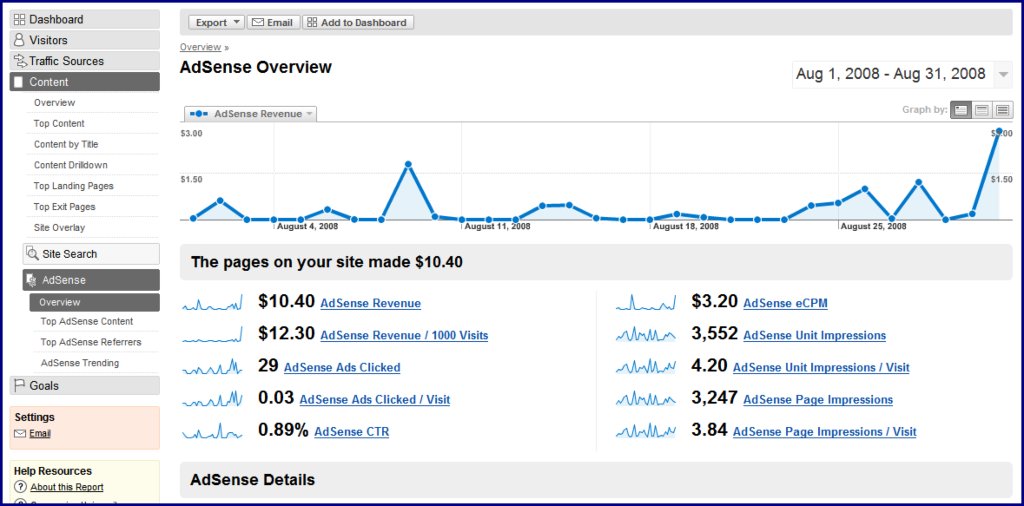This screenshot has height=506, width=1024.
Task: Open AdSense eCPM link
Action: [x=786, y=304]
